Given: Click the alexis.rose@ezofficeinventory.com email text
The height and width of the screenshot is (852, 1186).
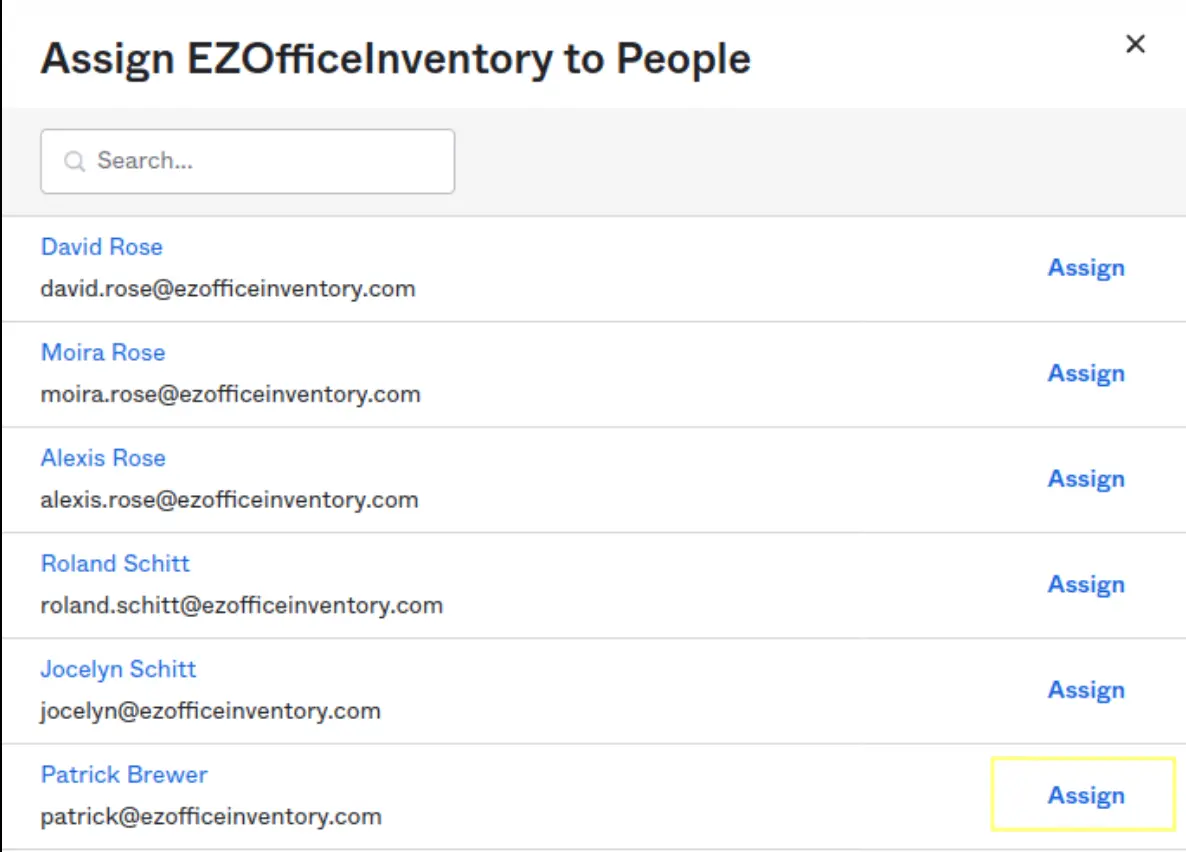Looking at the screenshot, I should point(229,500).
